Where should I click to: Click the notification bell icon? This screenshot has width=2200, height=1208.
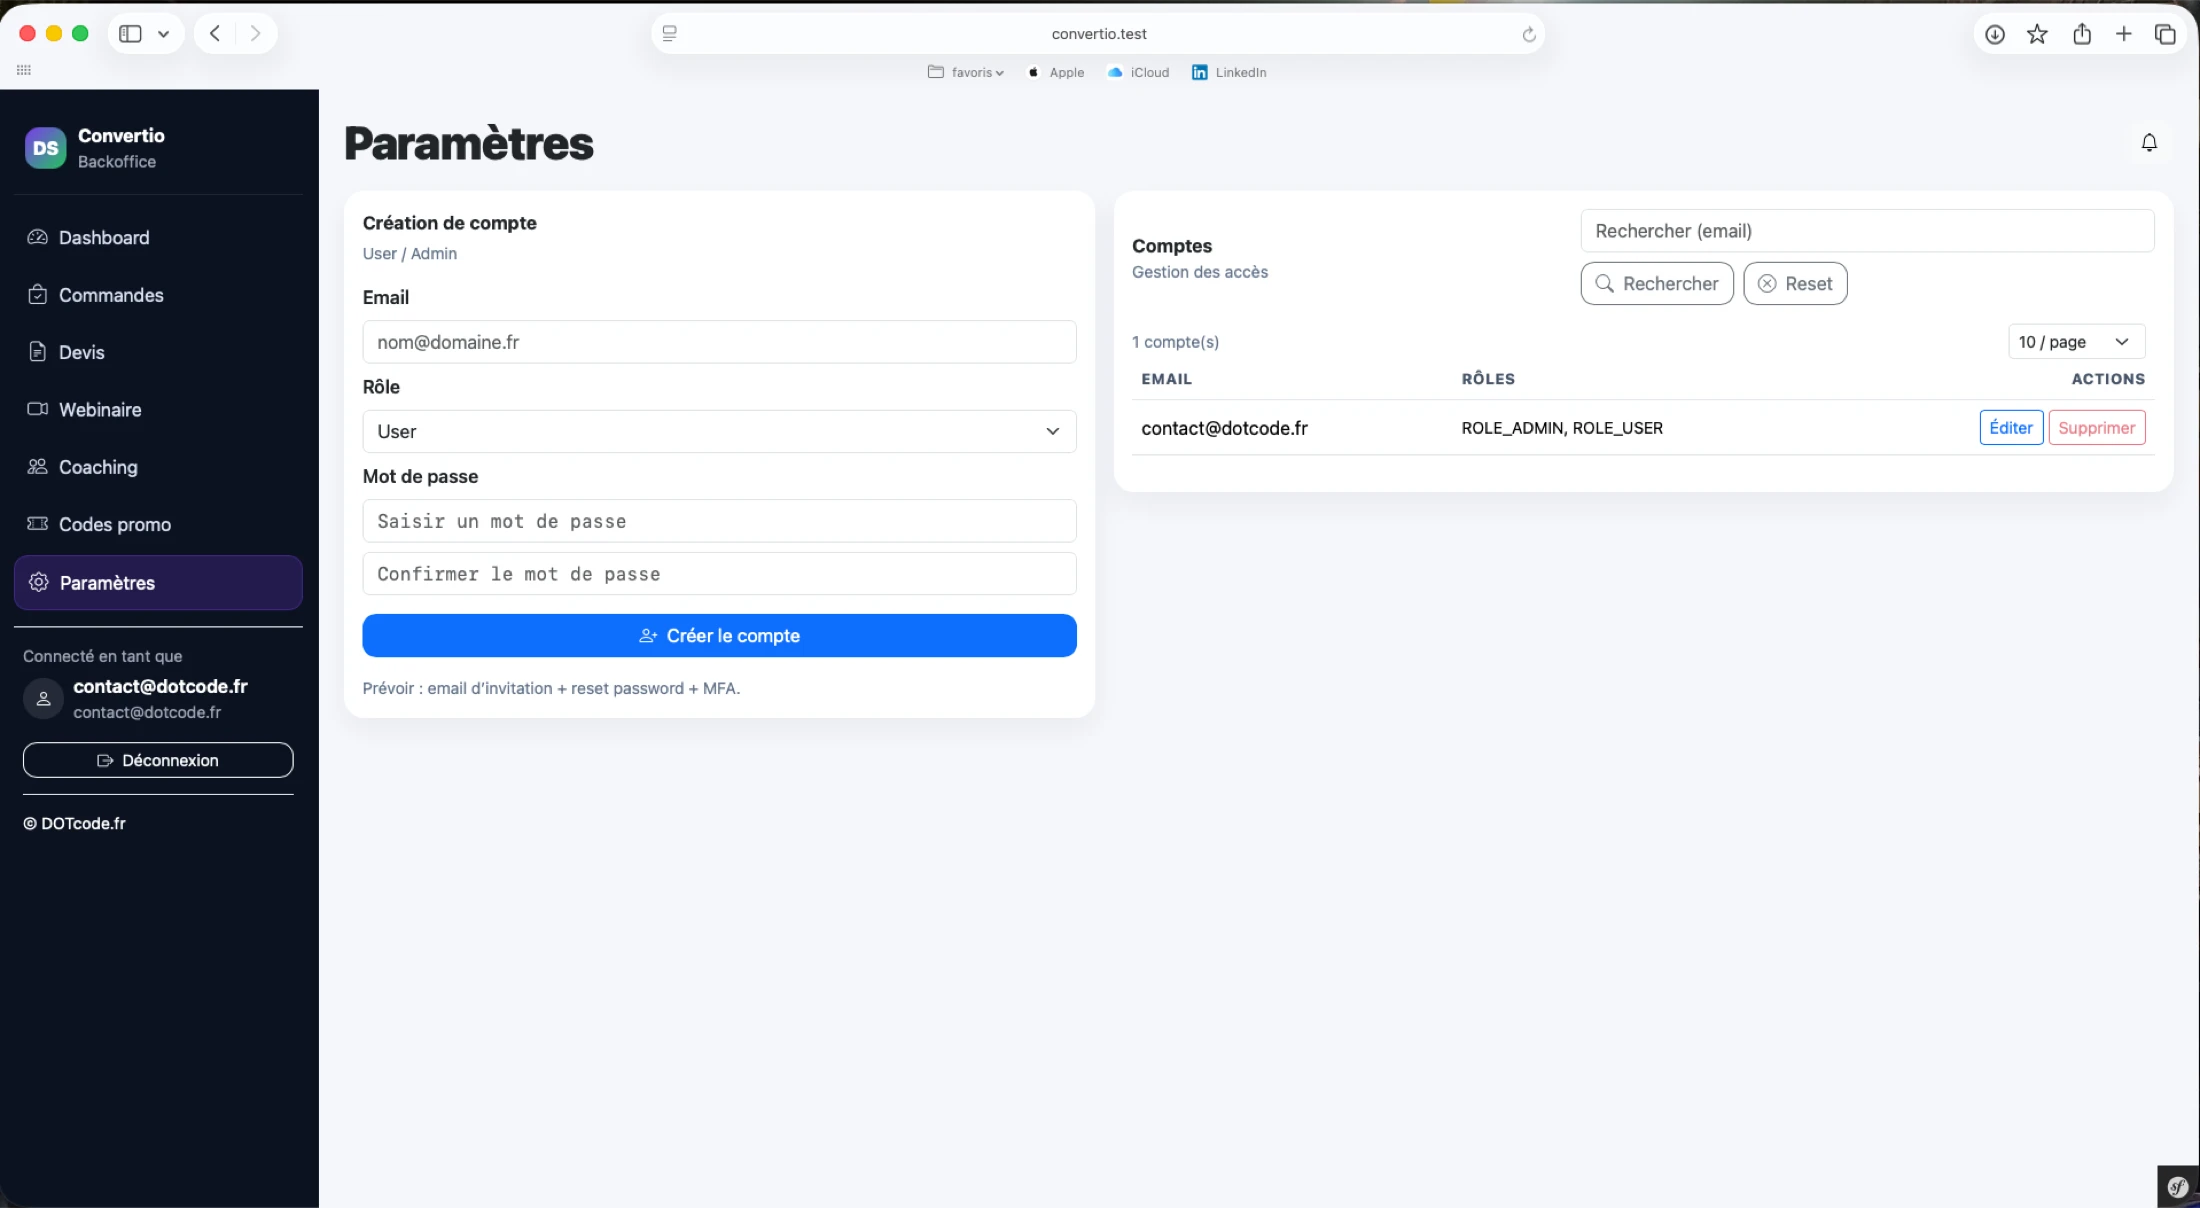[2149, 143]
